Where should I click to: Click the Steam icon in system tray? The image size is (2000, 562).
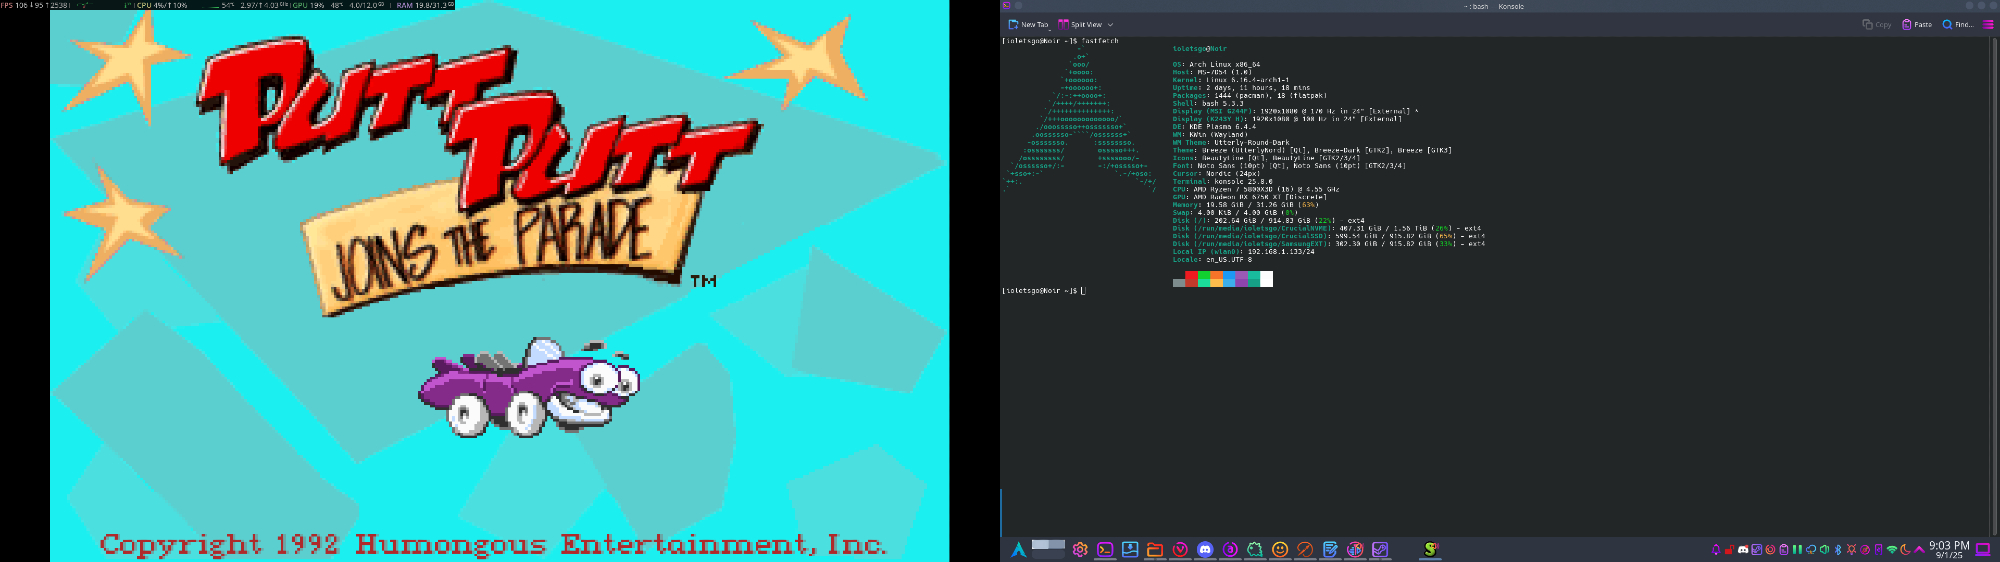click(1757, 549)
